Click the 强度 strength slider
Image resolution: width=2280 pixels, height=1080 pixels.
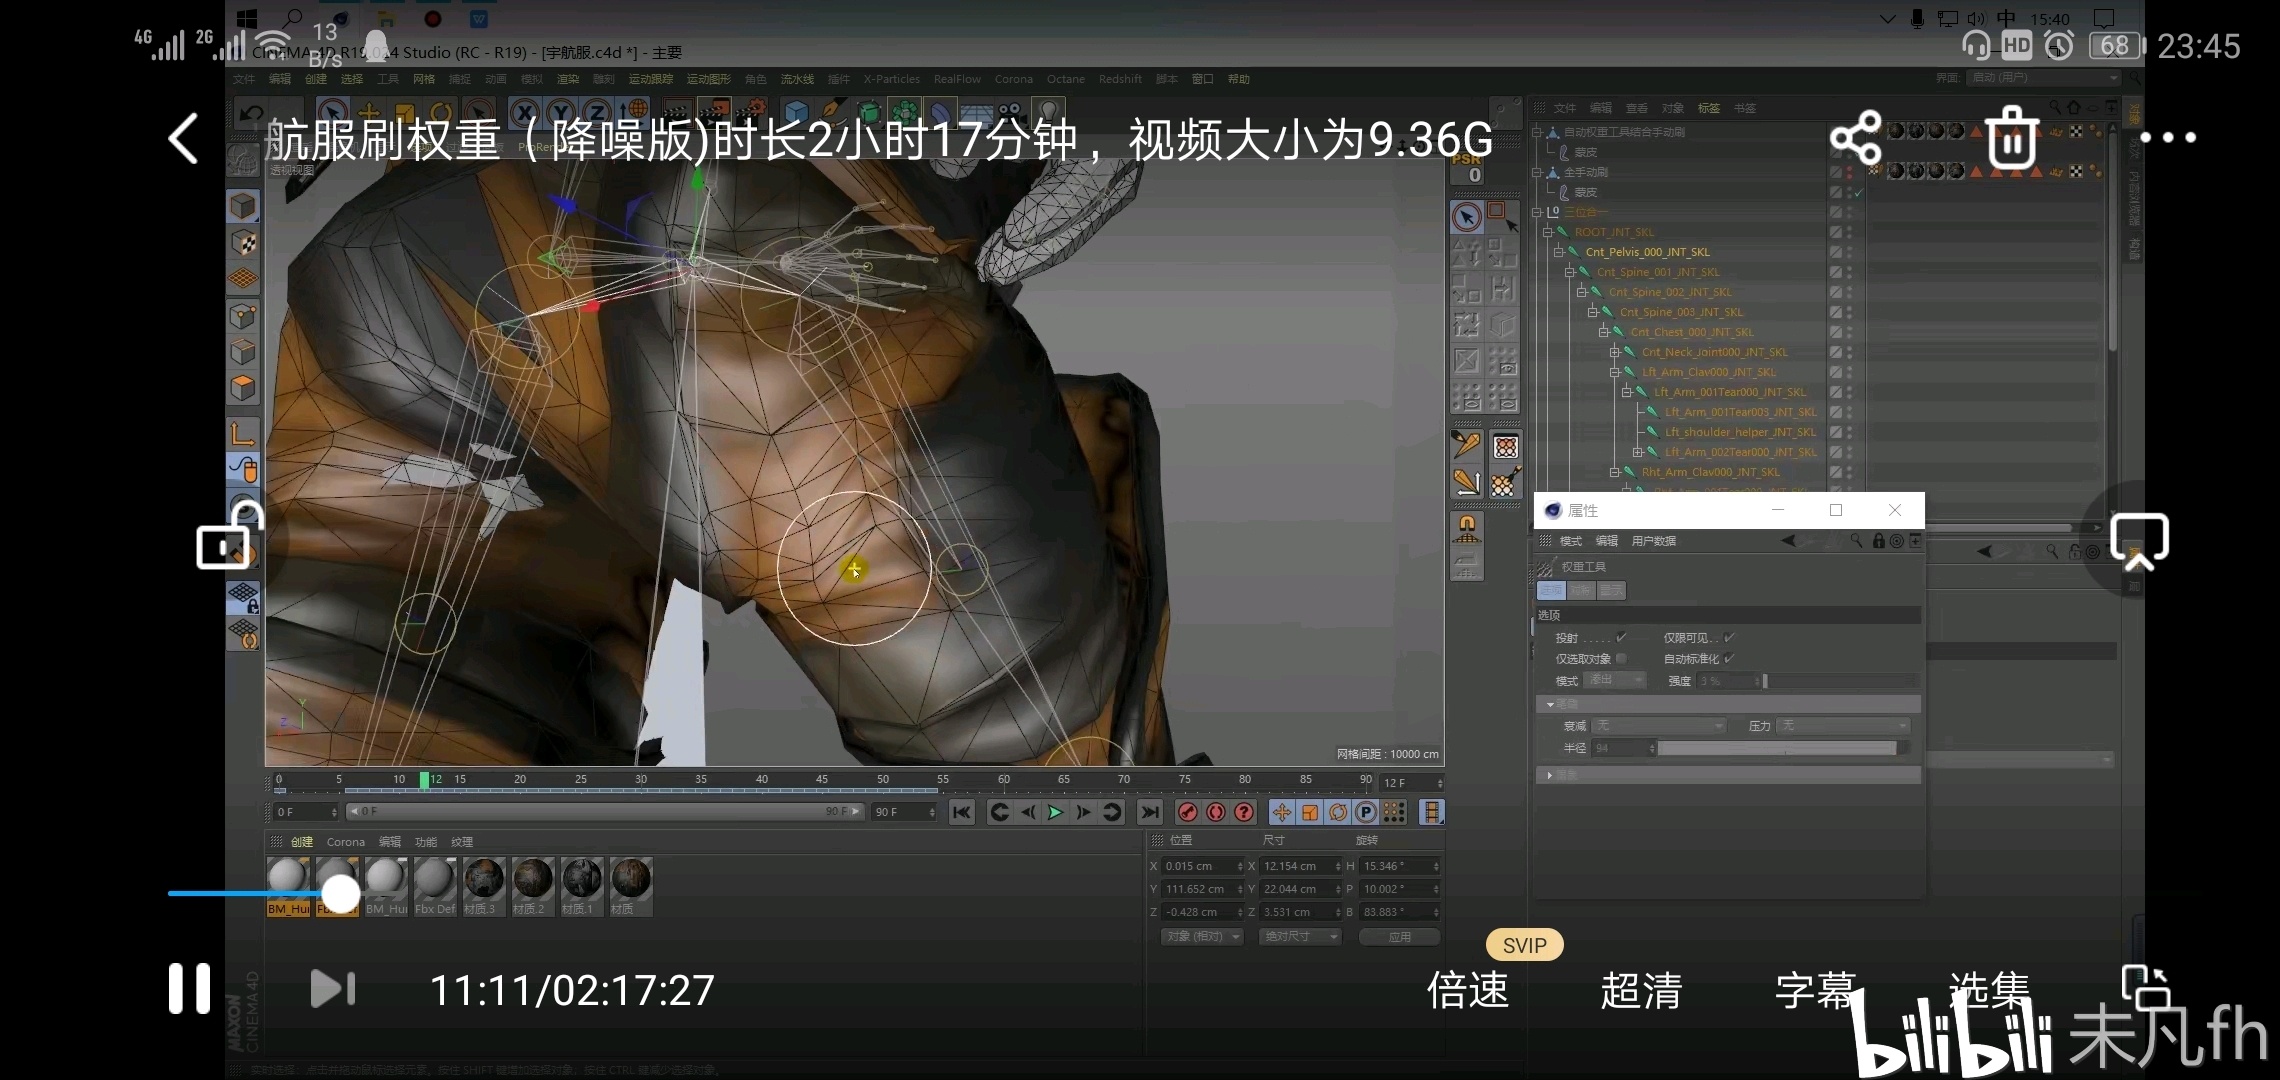[x=1840, y=681]
